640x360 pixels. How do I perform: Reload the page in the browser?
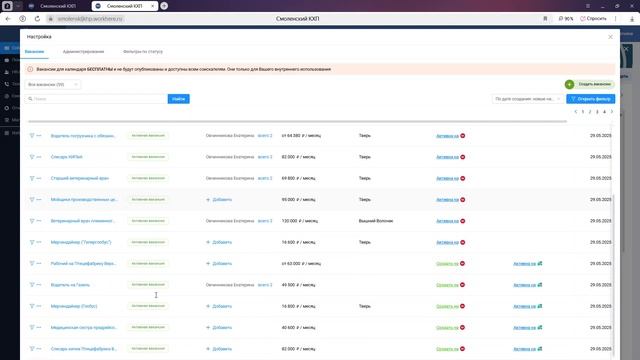click(x=37, y=19)
